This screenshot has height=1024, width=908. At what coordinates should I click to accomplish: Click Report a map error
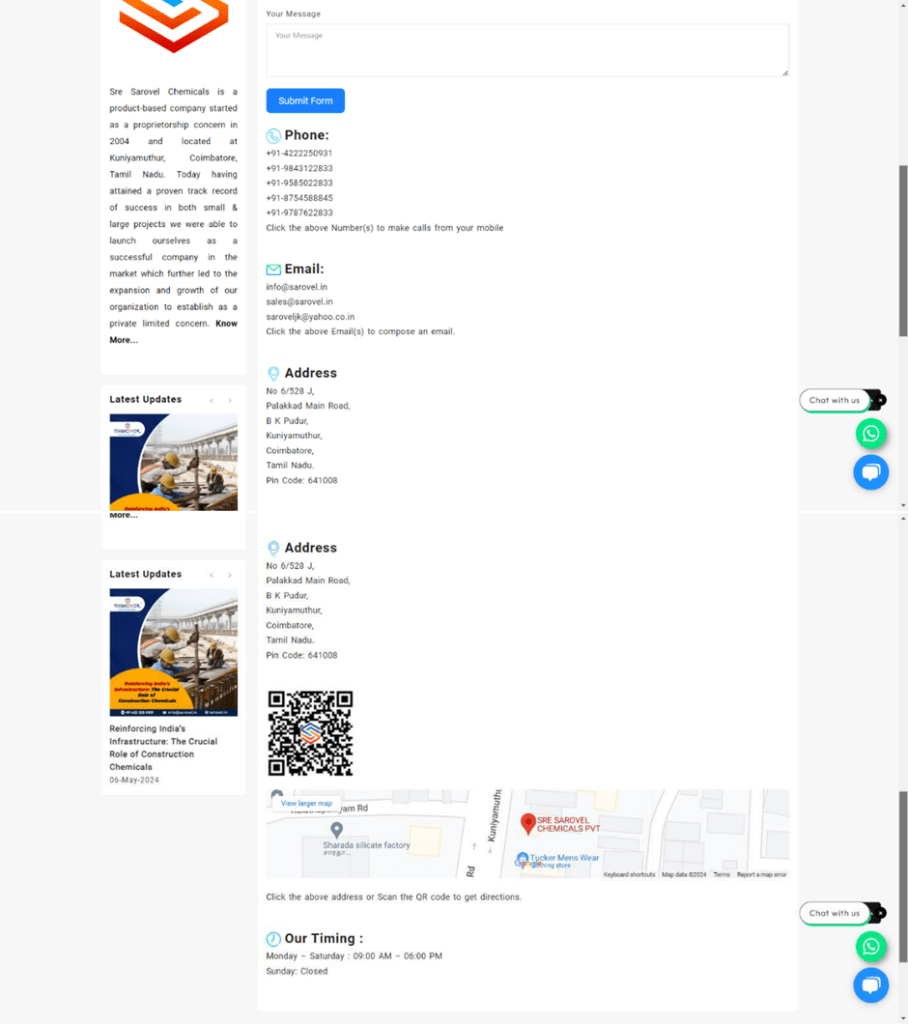[x=762, y=874]
